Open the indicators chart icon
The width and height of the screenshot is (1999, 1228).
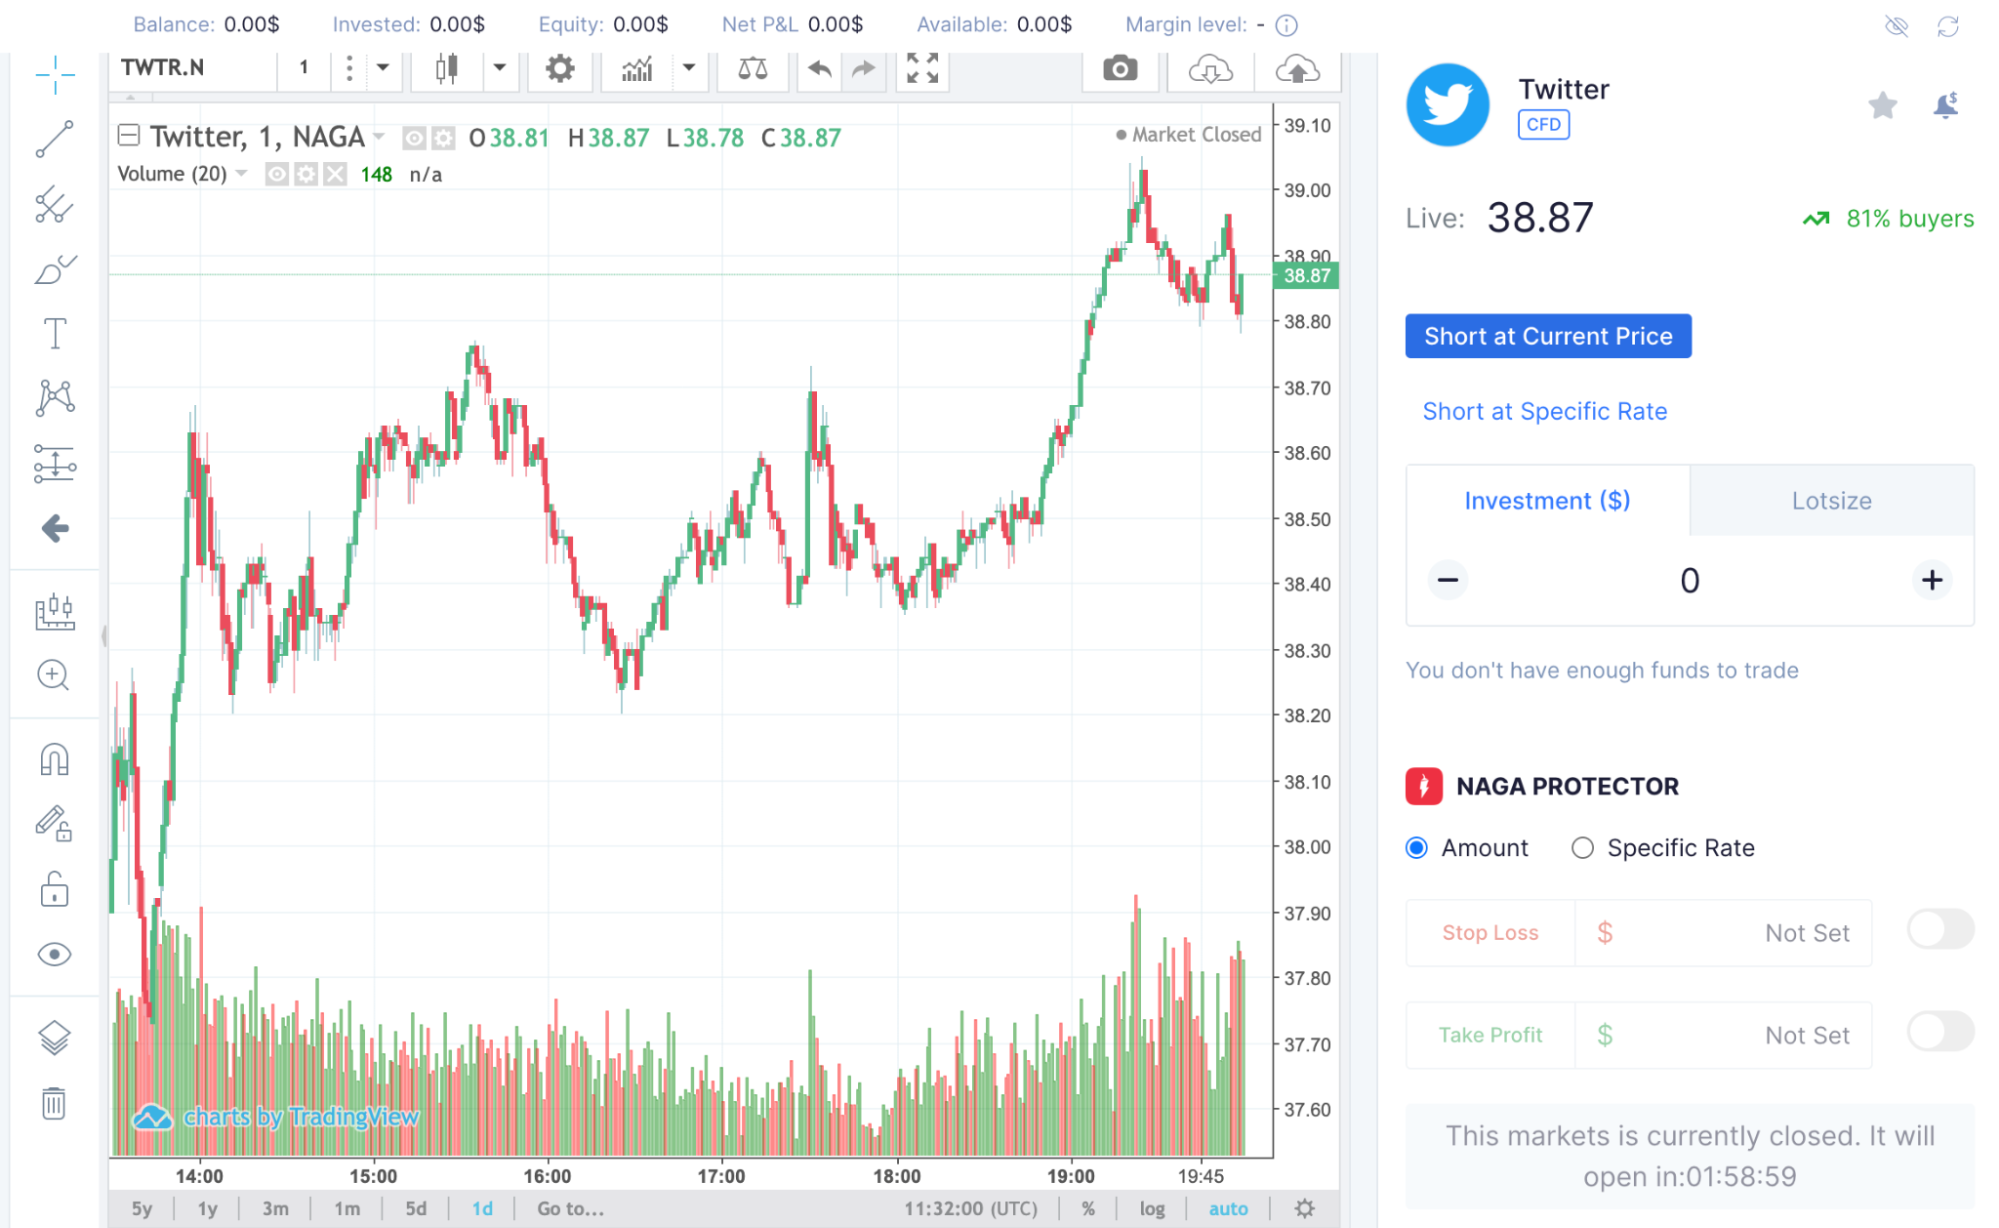(637, 68)
